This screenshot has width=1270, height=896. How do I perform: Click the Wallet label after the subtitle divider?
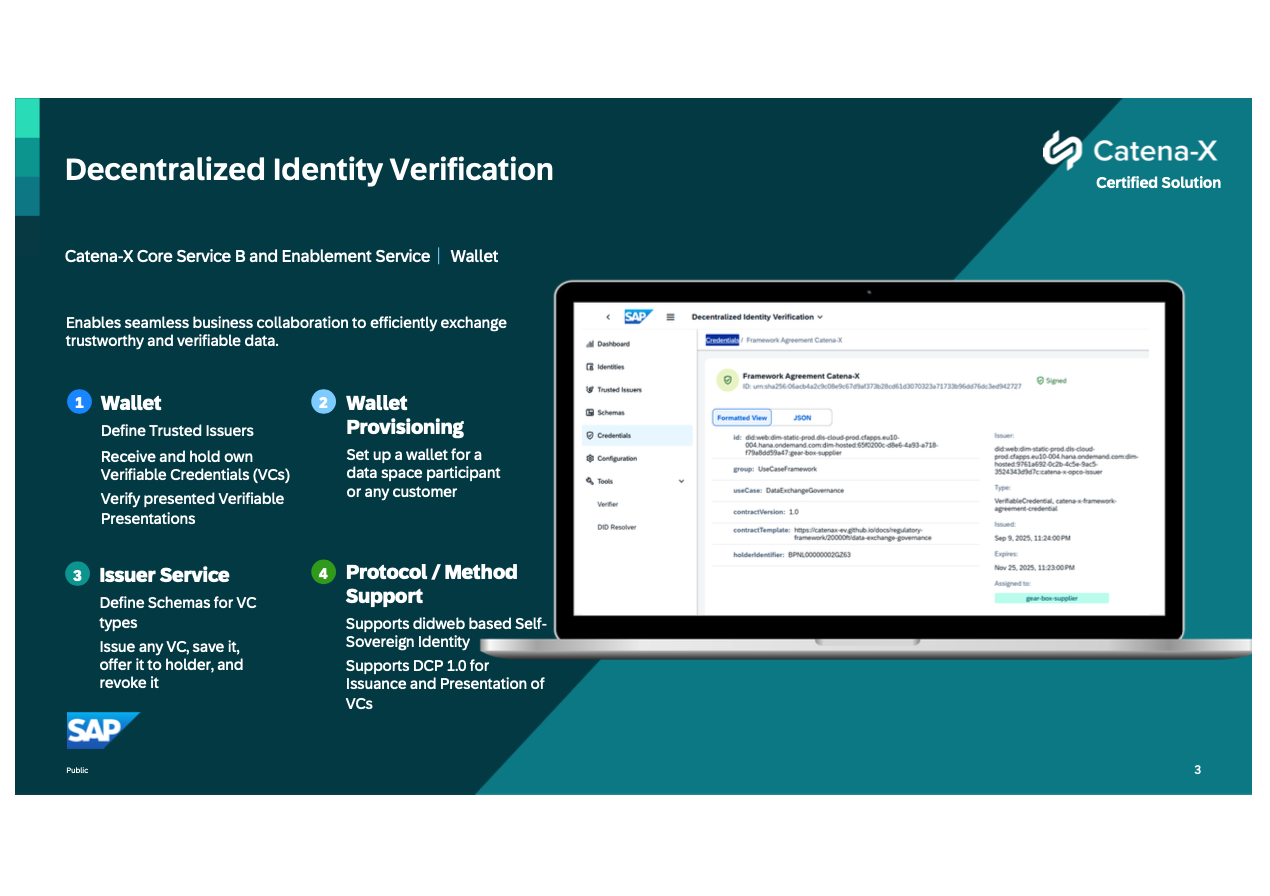[474, 256]
